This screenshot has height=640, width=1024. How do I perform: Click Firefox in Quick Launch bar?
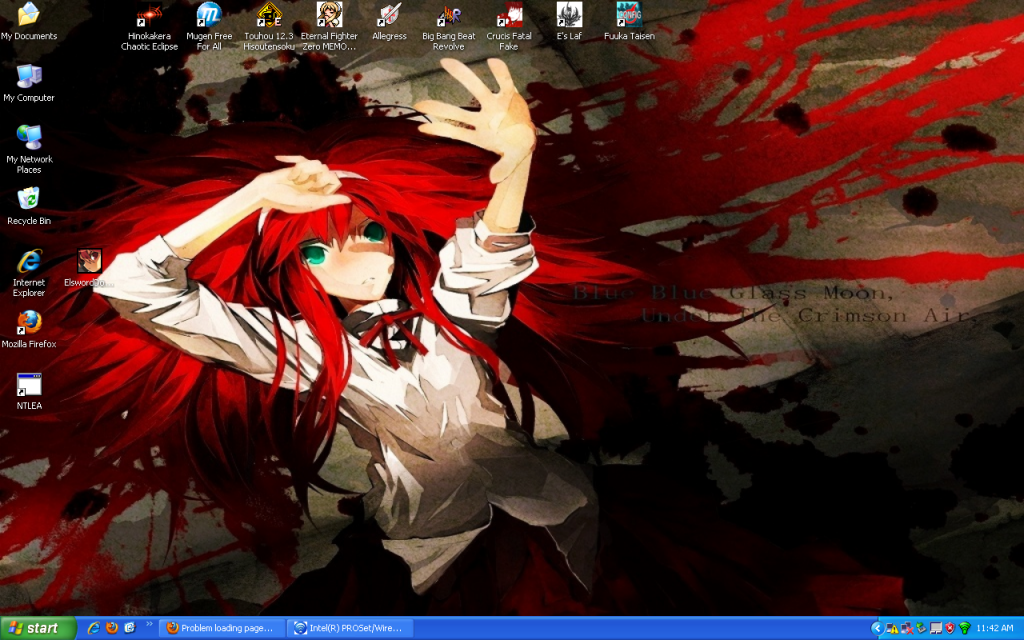tap(112, 628)
